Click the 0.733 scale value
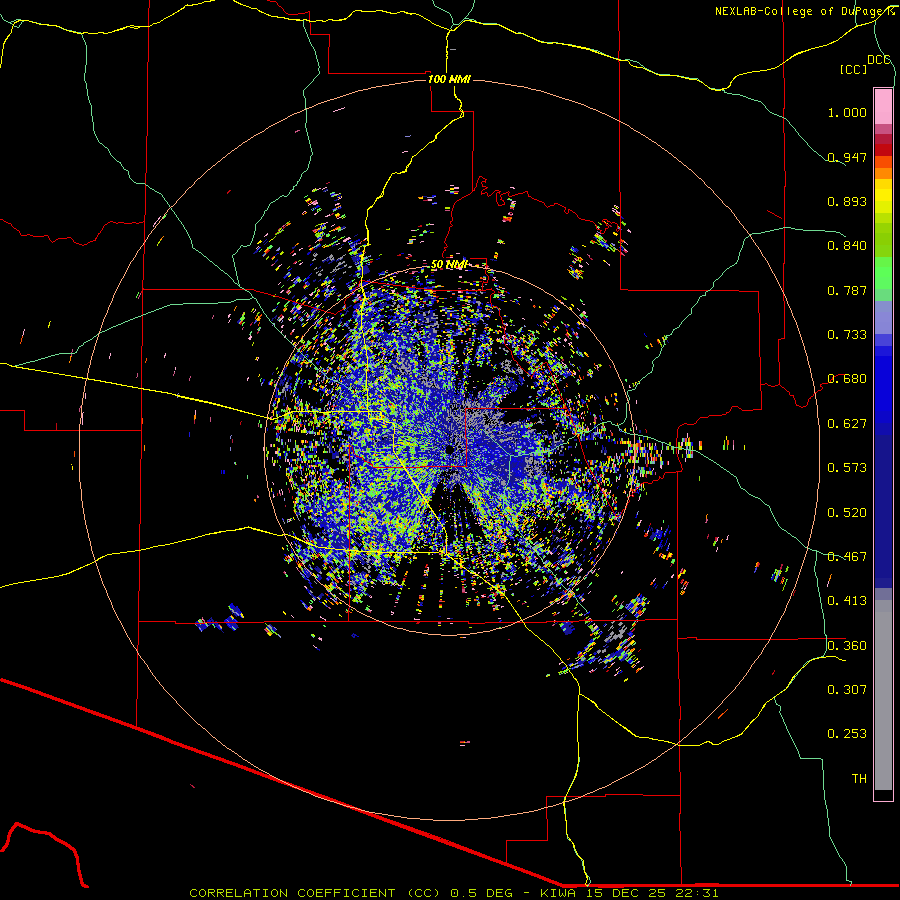The height and width of the screenshot is (900, 900). click(847, 335)
